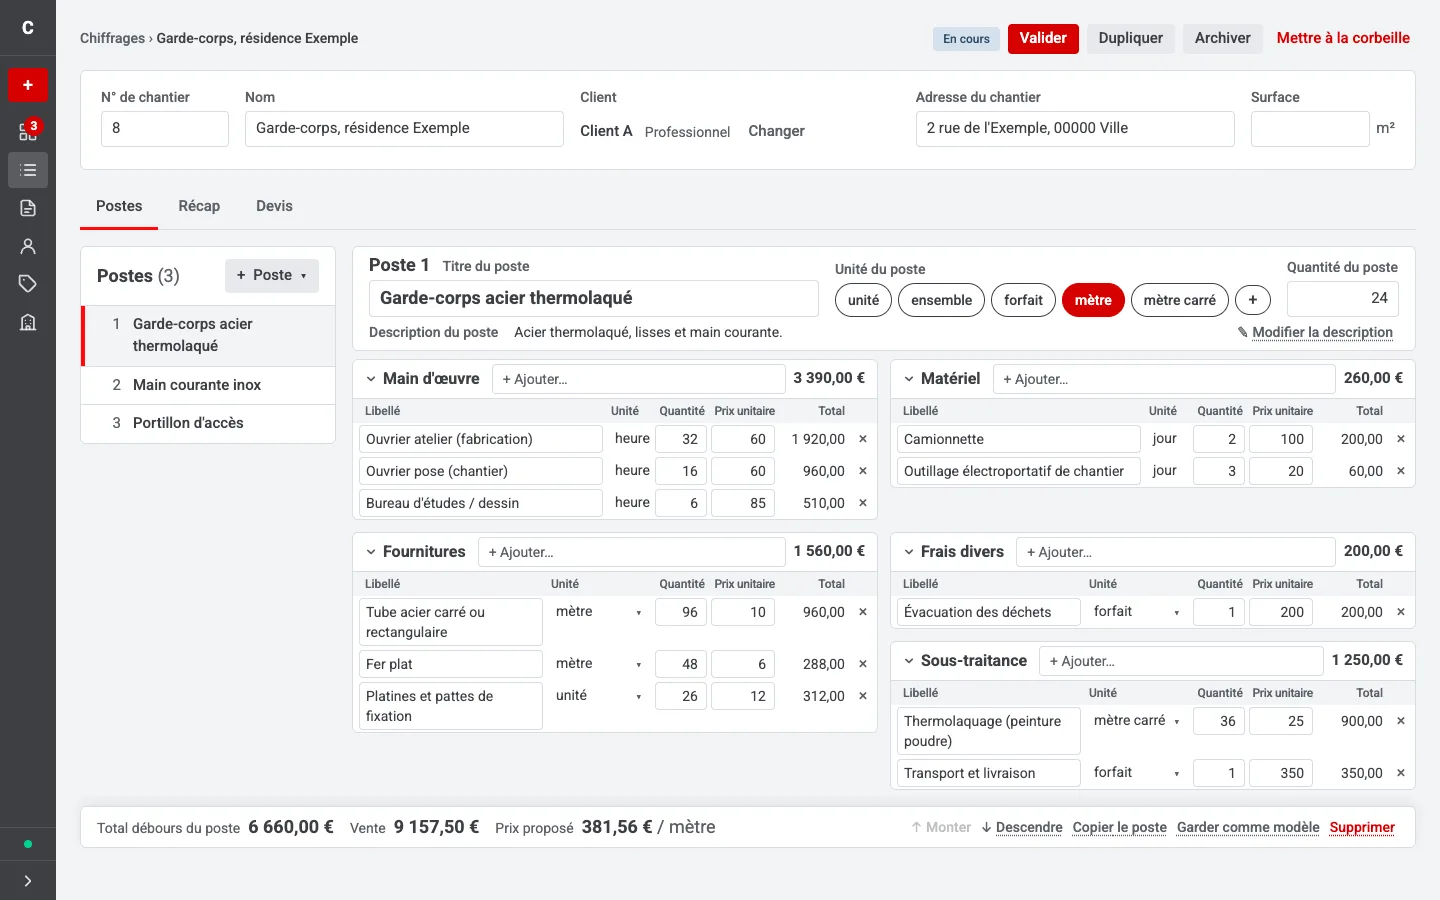Click the Dupliquer button
The width and height of the screenshot is (1440, 900).
pos(1131,38)
